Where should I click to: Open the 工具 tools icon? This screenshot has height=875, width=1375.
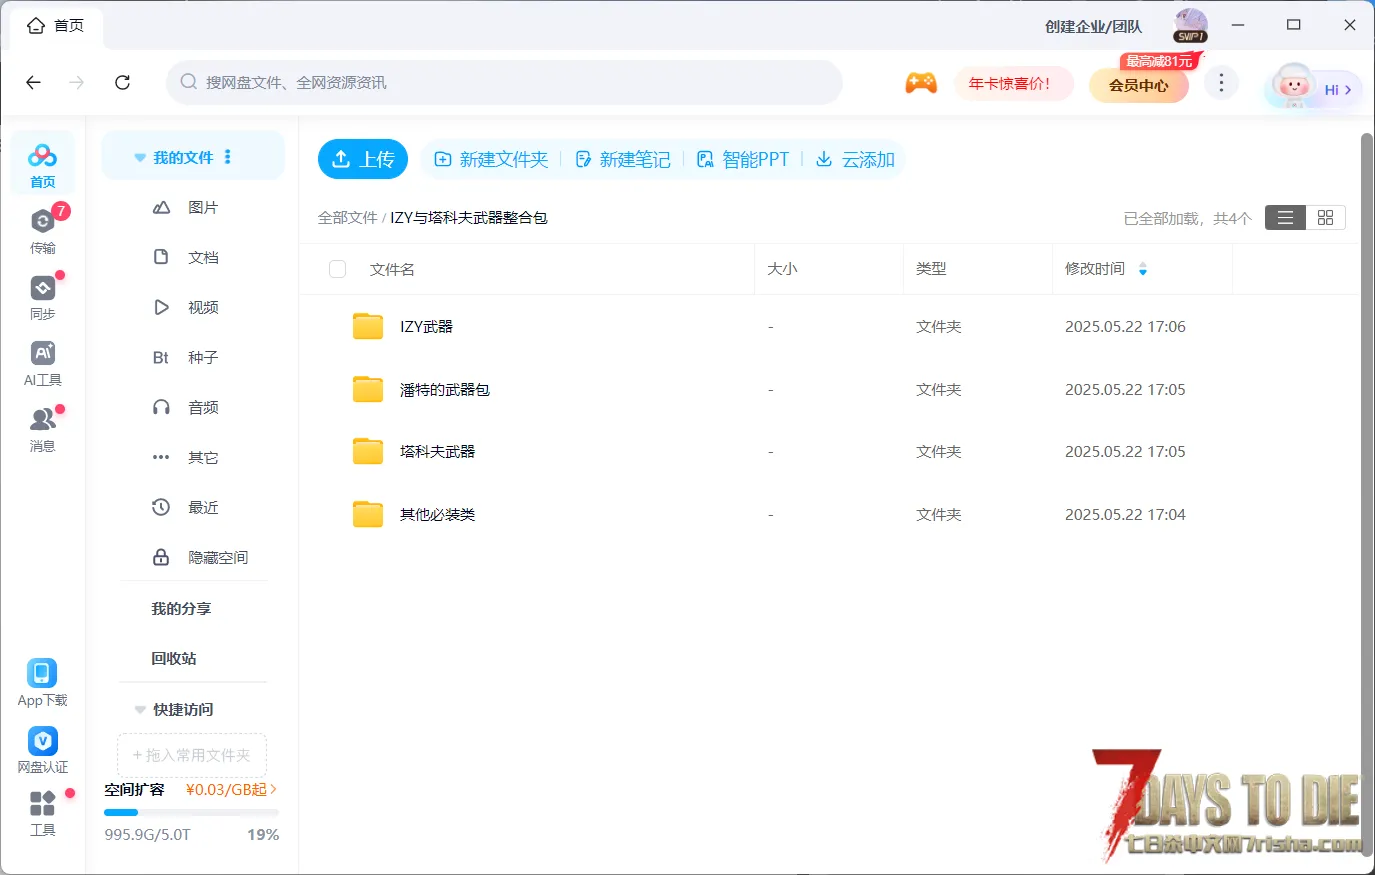point(42,813)
